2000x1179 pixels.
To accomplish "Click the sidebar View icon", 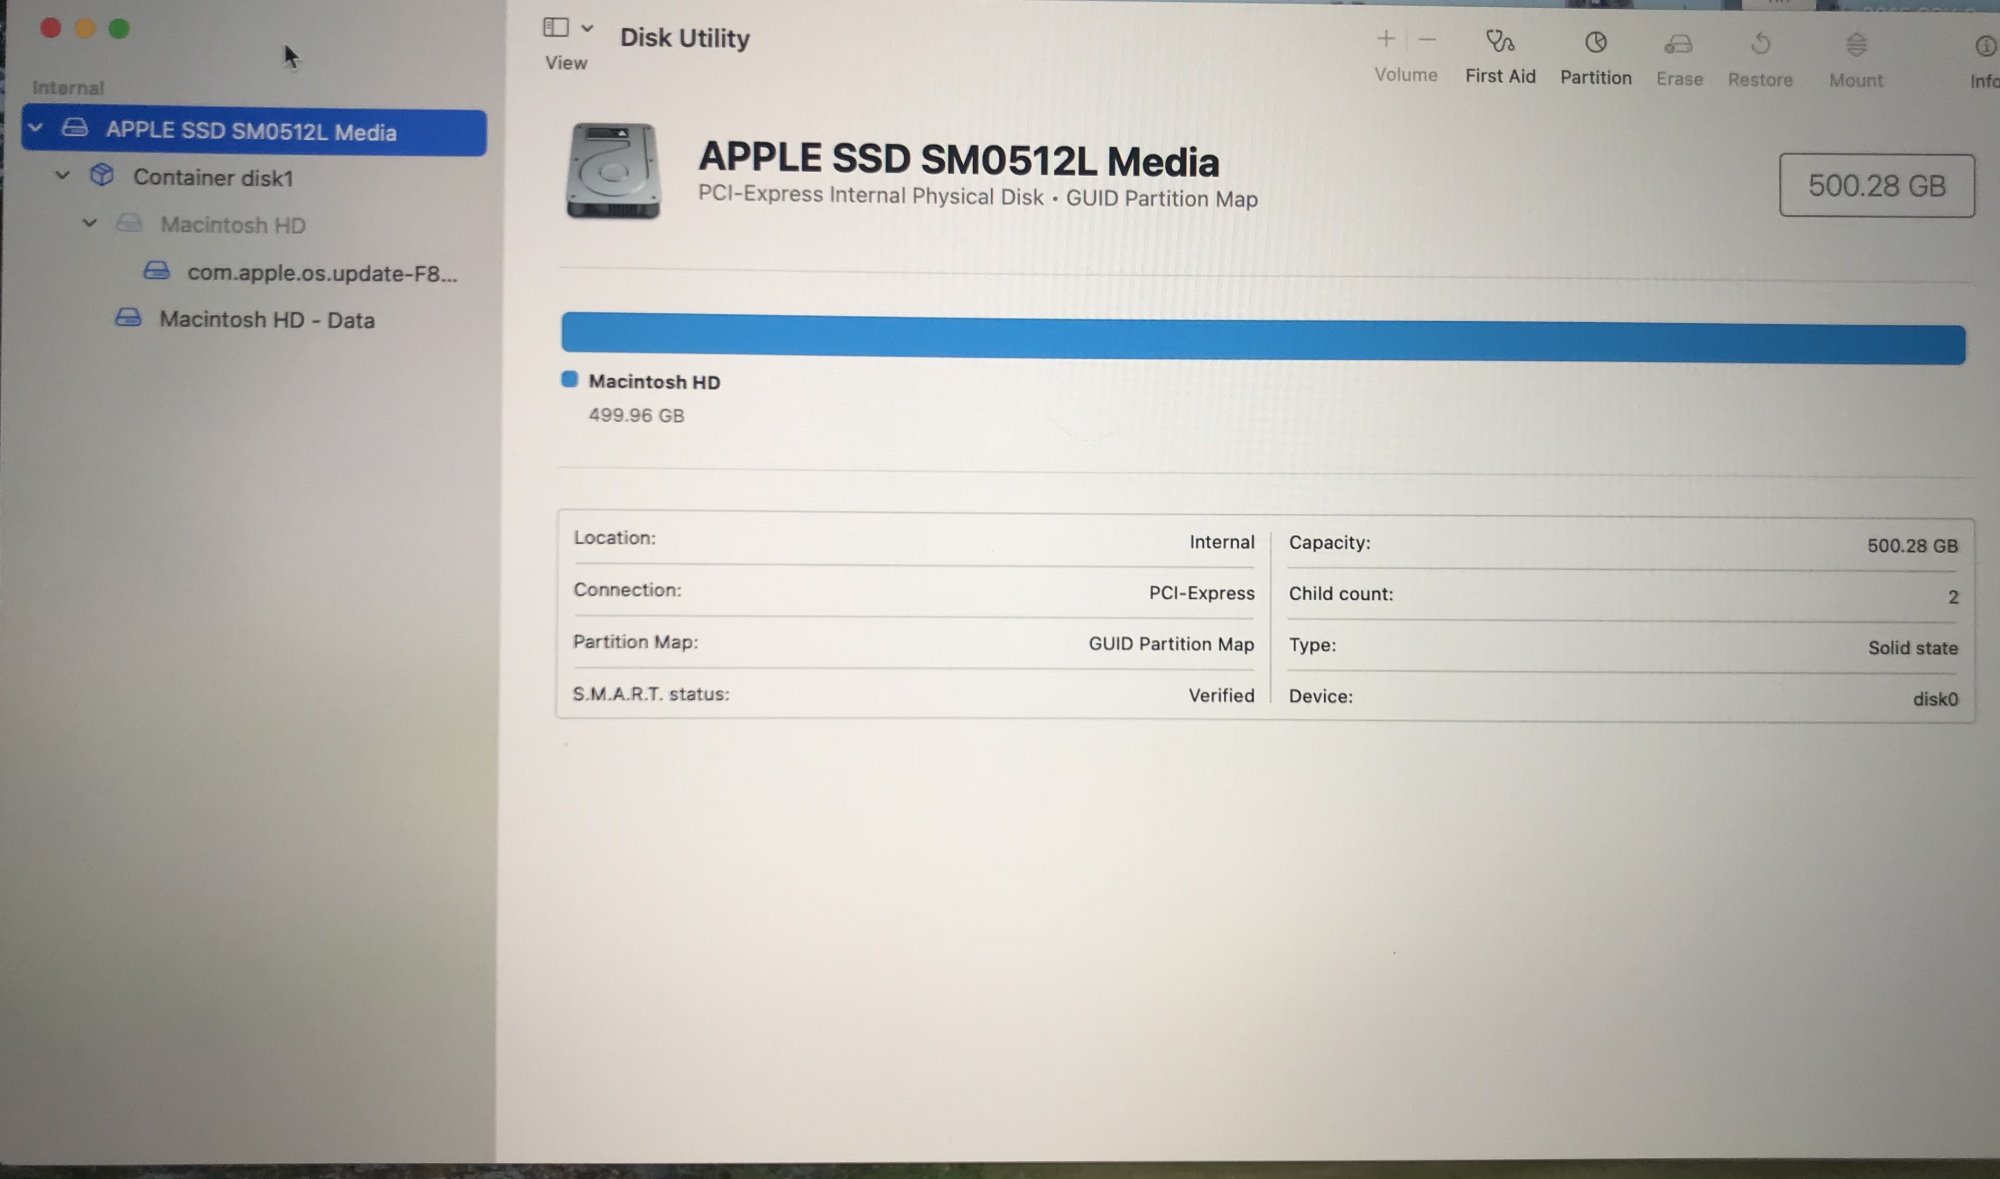I will tap(556, 28).
